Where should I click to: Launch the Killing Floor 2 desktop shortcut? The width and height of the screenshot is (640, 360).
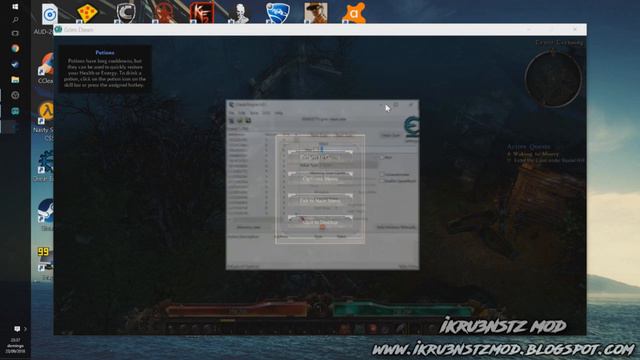pyautogui.click(x=202, y=13)
